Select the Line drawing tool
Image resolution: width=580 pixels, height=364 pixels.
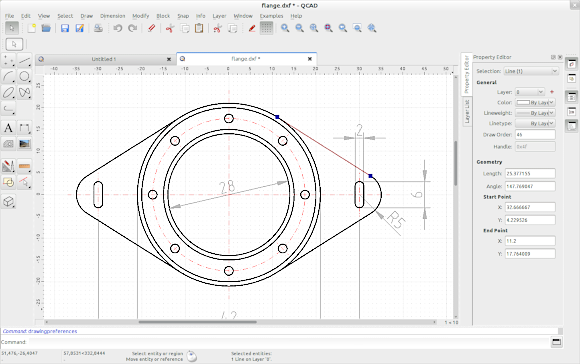pos(24,60)
